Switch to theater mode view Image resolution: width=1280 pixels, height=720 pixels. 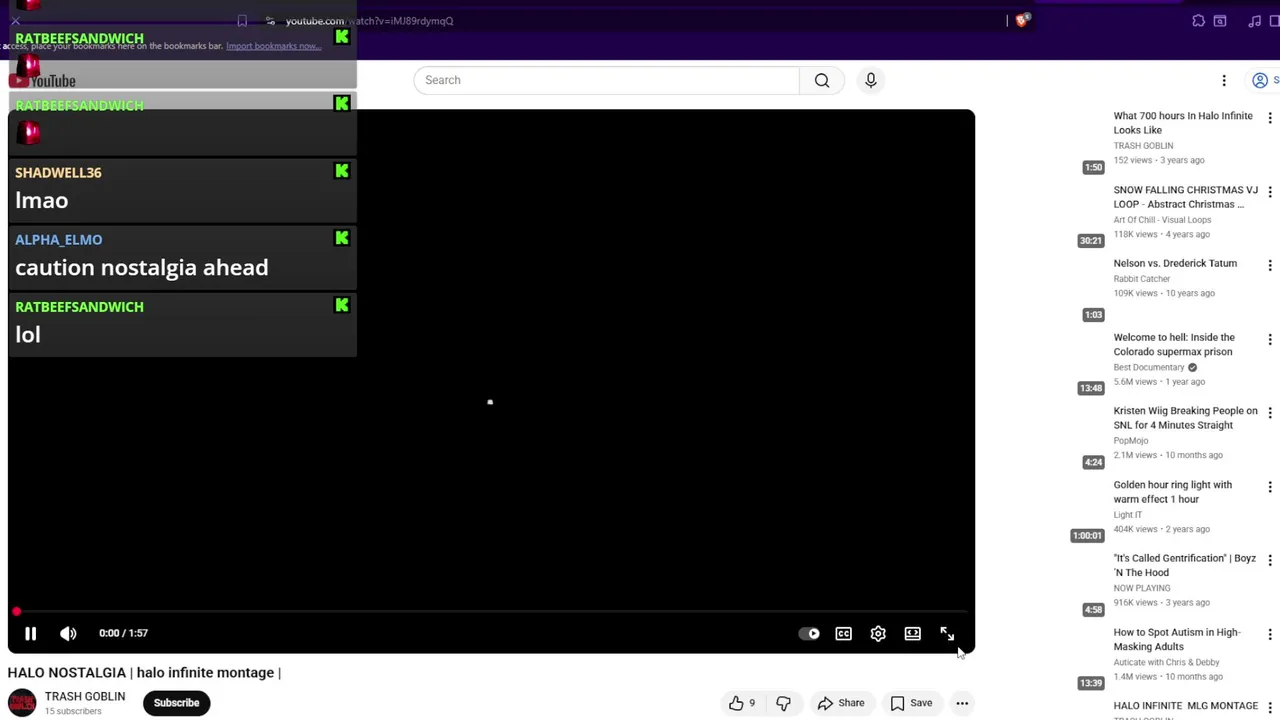coord(913,633)
